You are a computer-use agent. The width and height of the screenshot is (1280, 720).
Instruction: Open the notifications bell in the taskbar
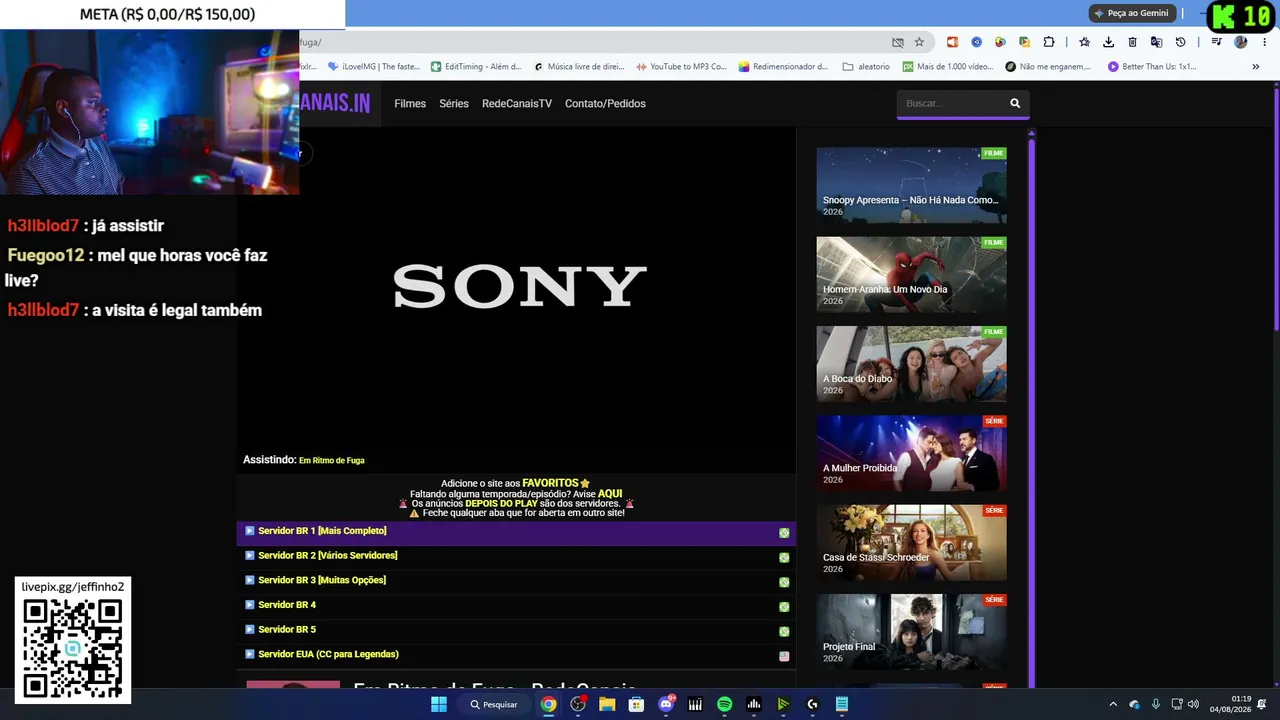tap(1262, 704)
